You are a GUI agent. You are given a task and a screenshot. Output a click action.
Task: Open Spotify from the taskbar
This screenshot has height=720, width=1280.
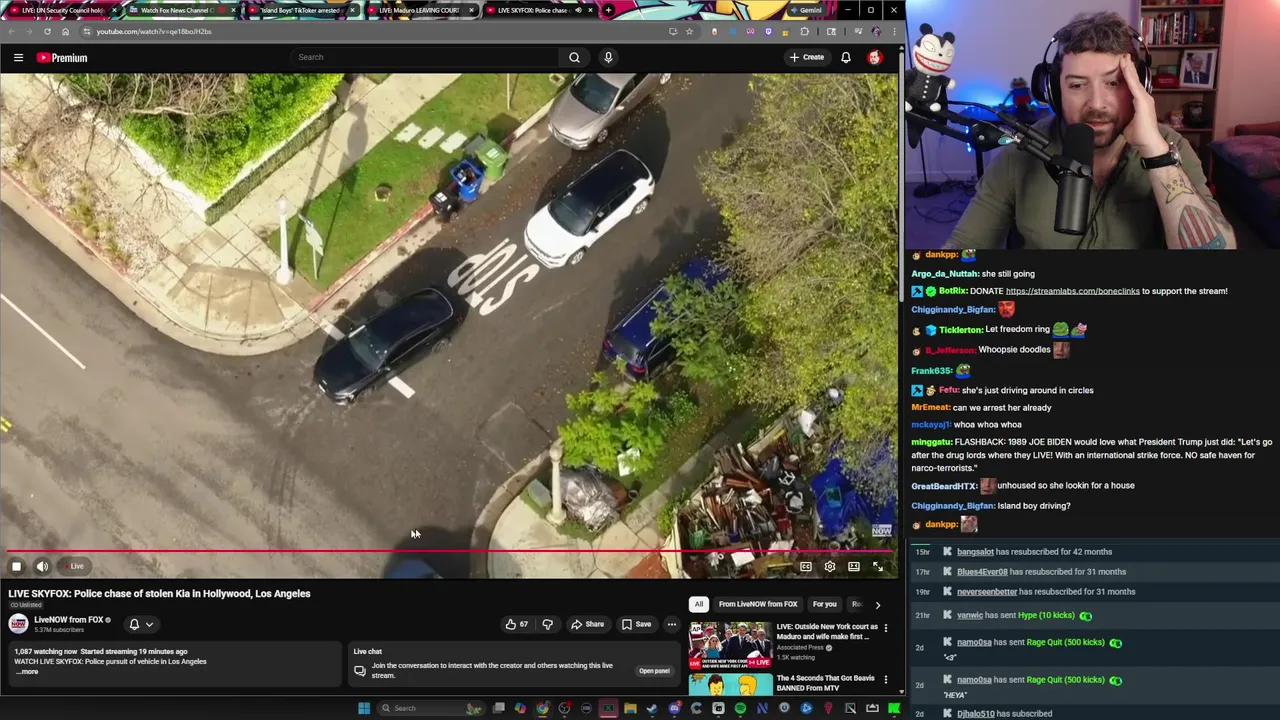click(740, 708)
